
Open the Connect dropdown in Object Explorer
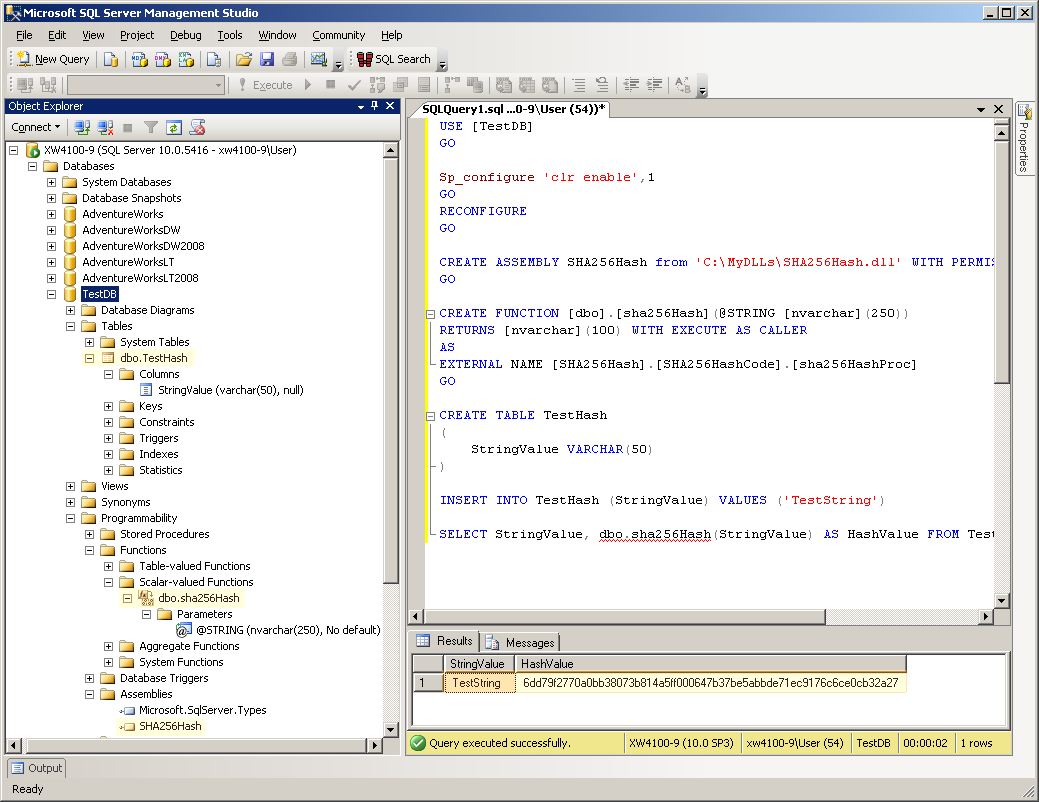click(36, 127)
